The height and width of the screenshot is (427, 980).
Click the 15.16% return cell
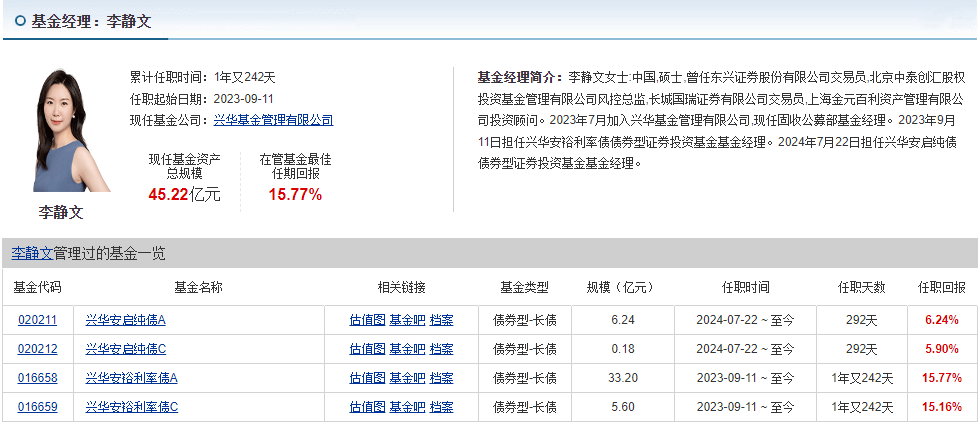point(941,407)
